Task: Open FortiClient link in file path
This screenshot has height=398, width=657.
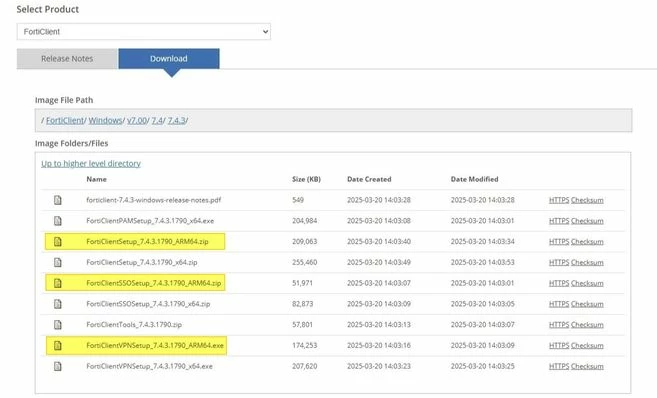Action: click(65, 121)
